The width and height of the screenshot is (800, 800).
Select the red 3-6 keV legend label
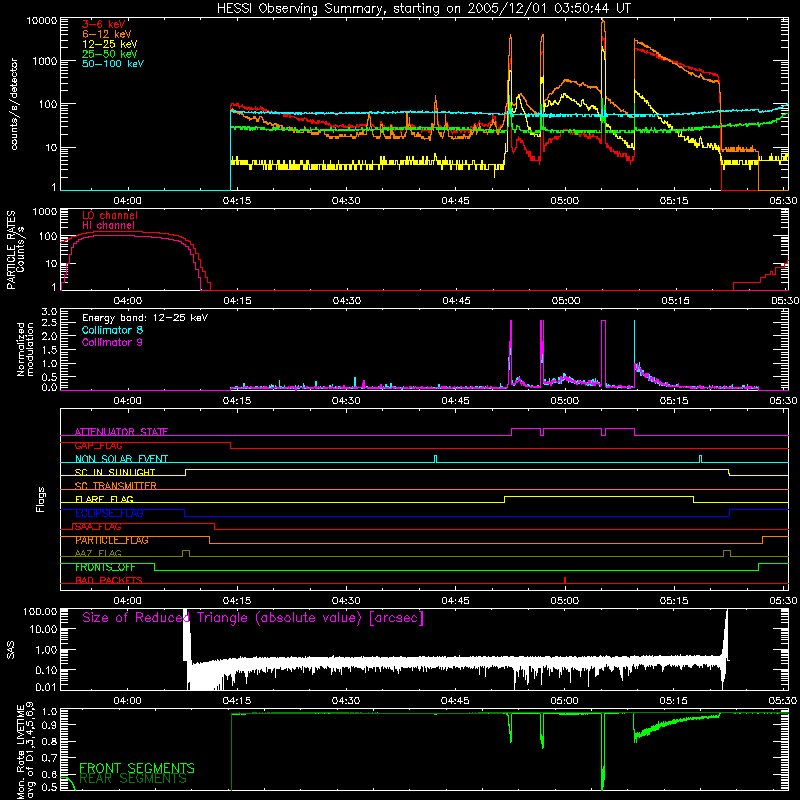click(104, 24)
